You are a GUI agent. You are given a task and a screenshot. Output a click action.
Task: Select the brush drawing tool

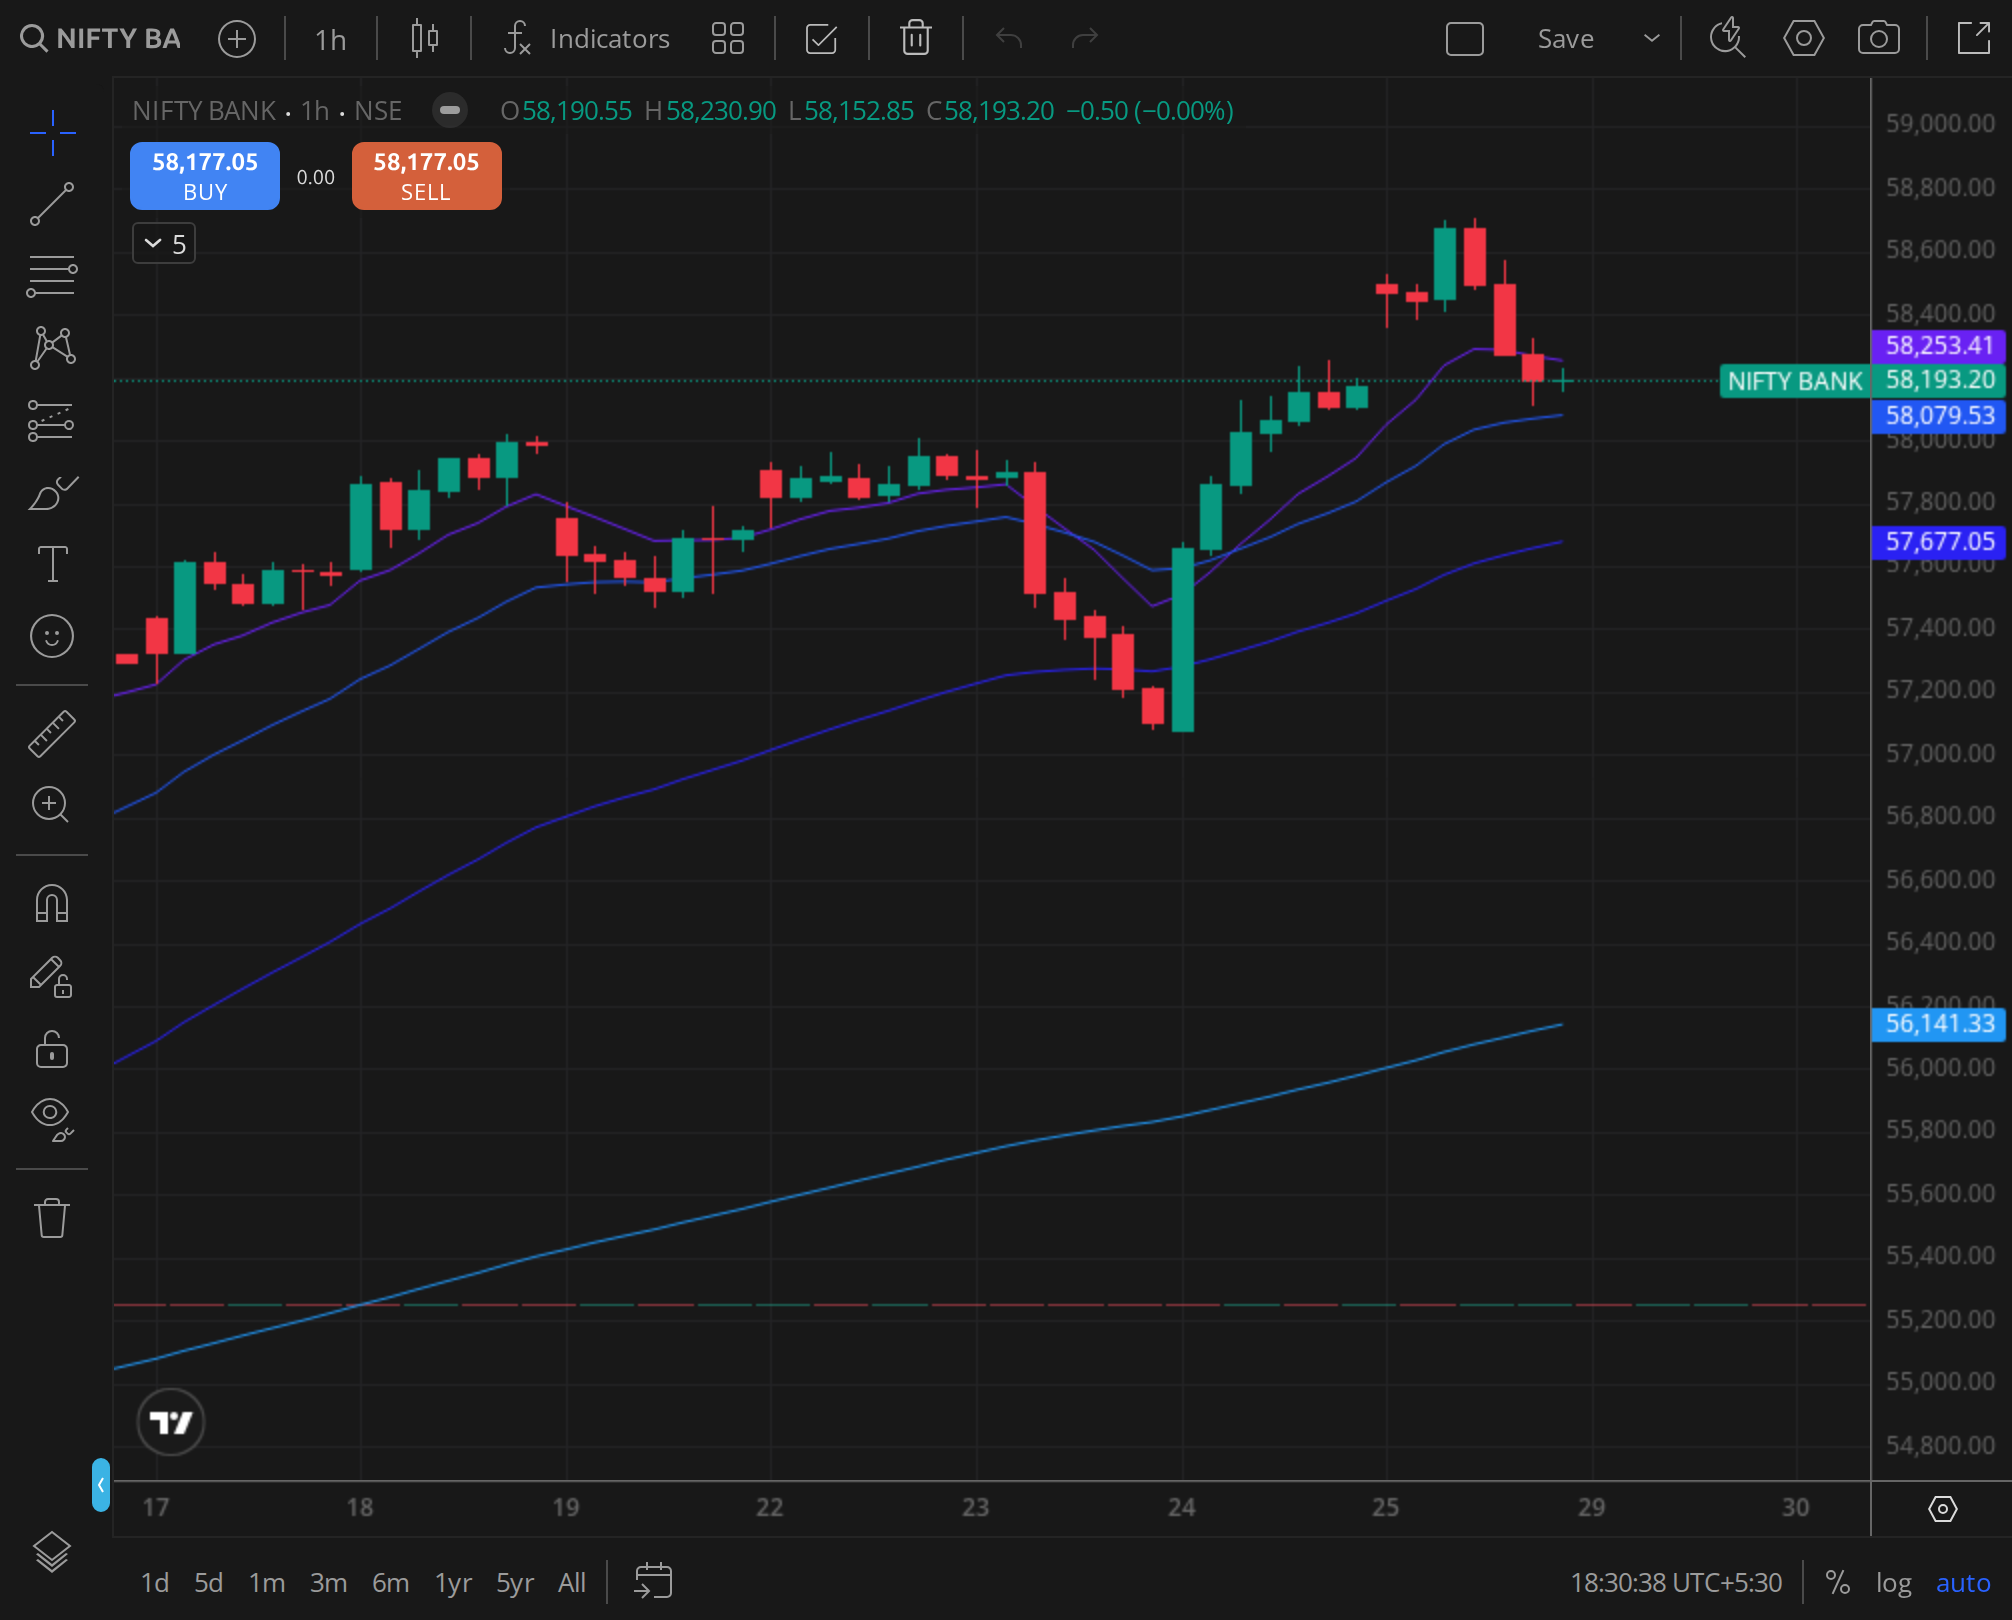pos(52,492)
